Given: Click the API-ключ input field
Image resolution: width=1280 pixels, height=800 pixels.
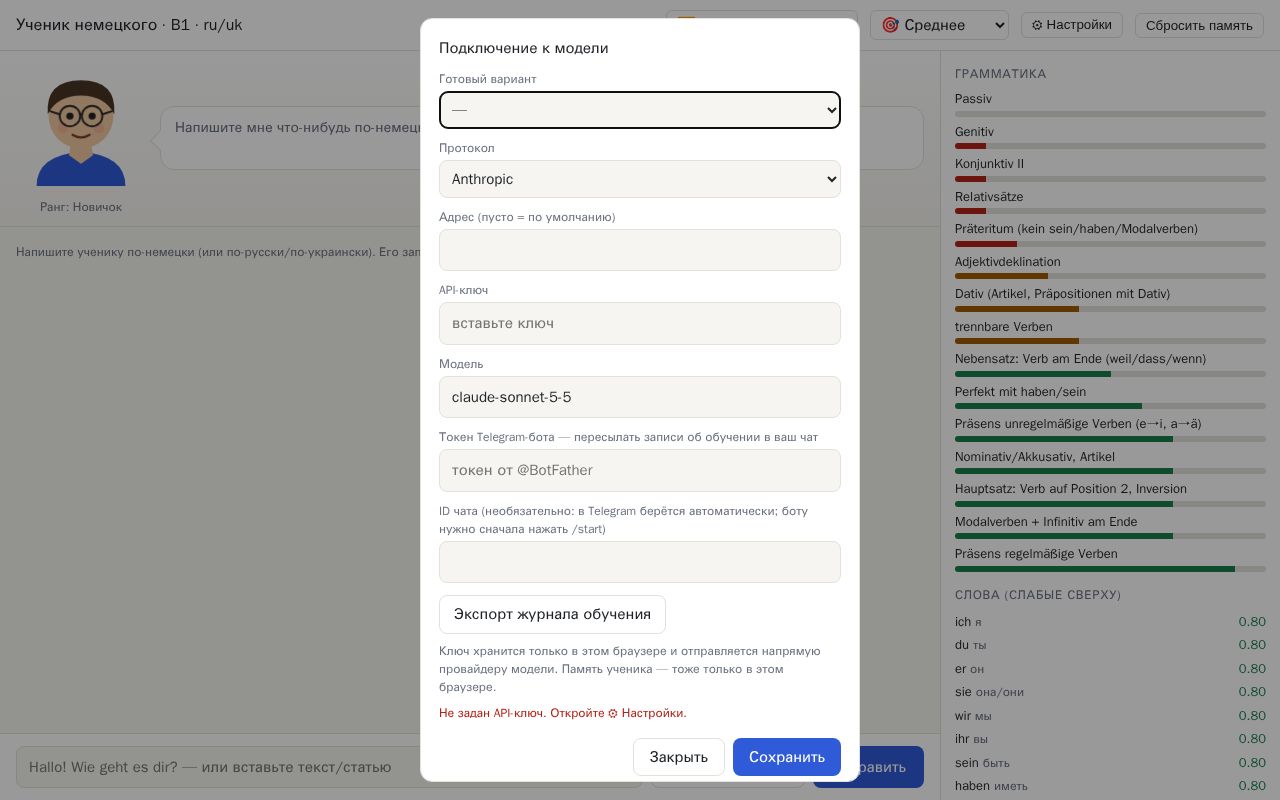Looking at the screenshot, I should click(640, 323).
